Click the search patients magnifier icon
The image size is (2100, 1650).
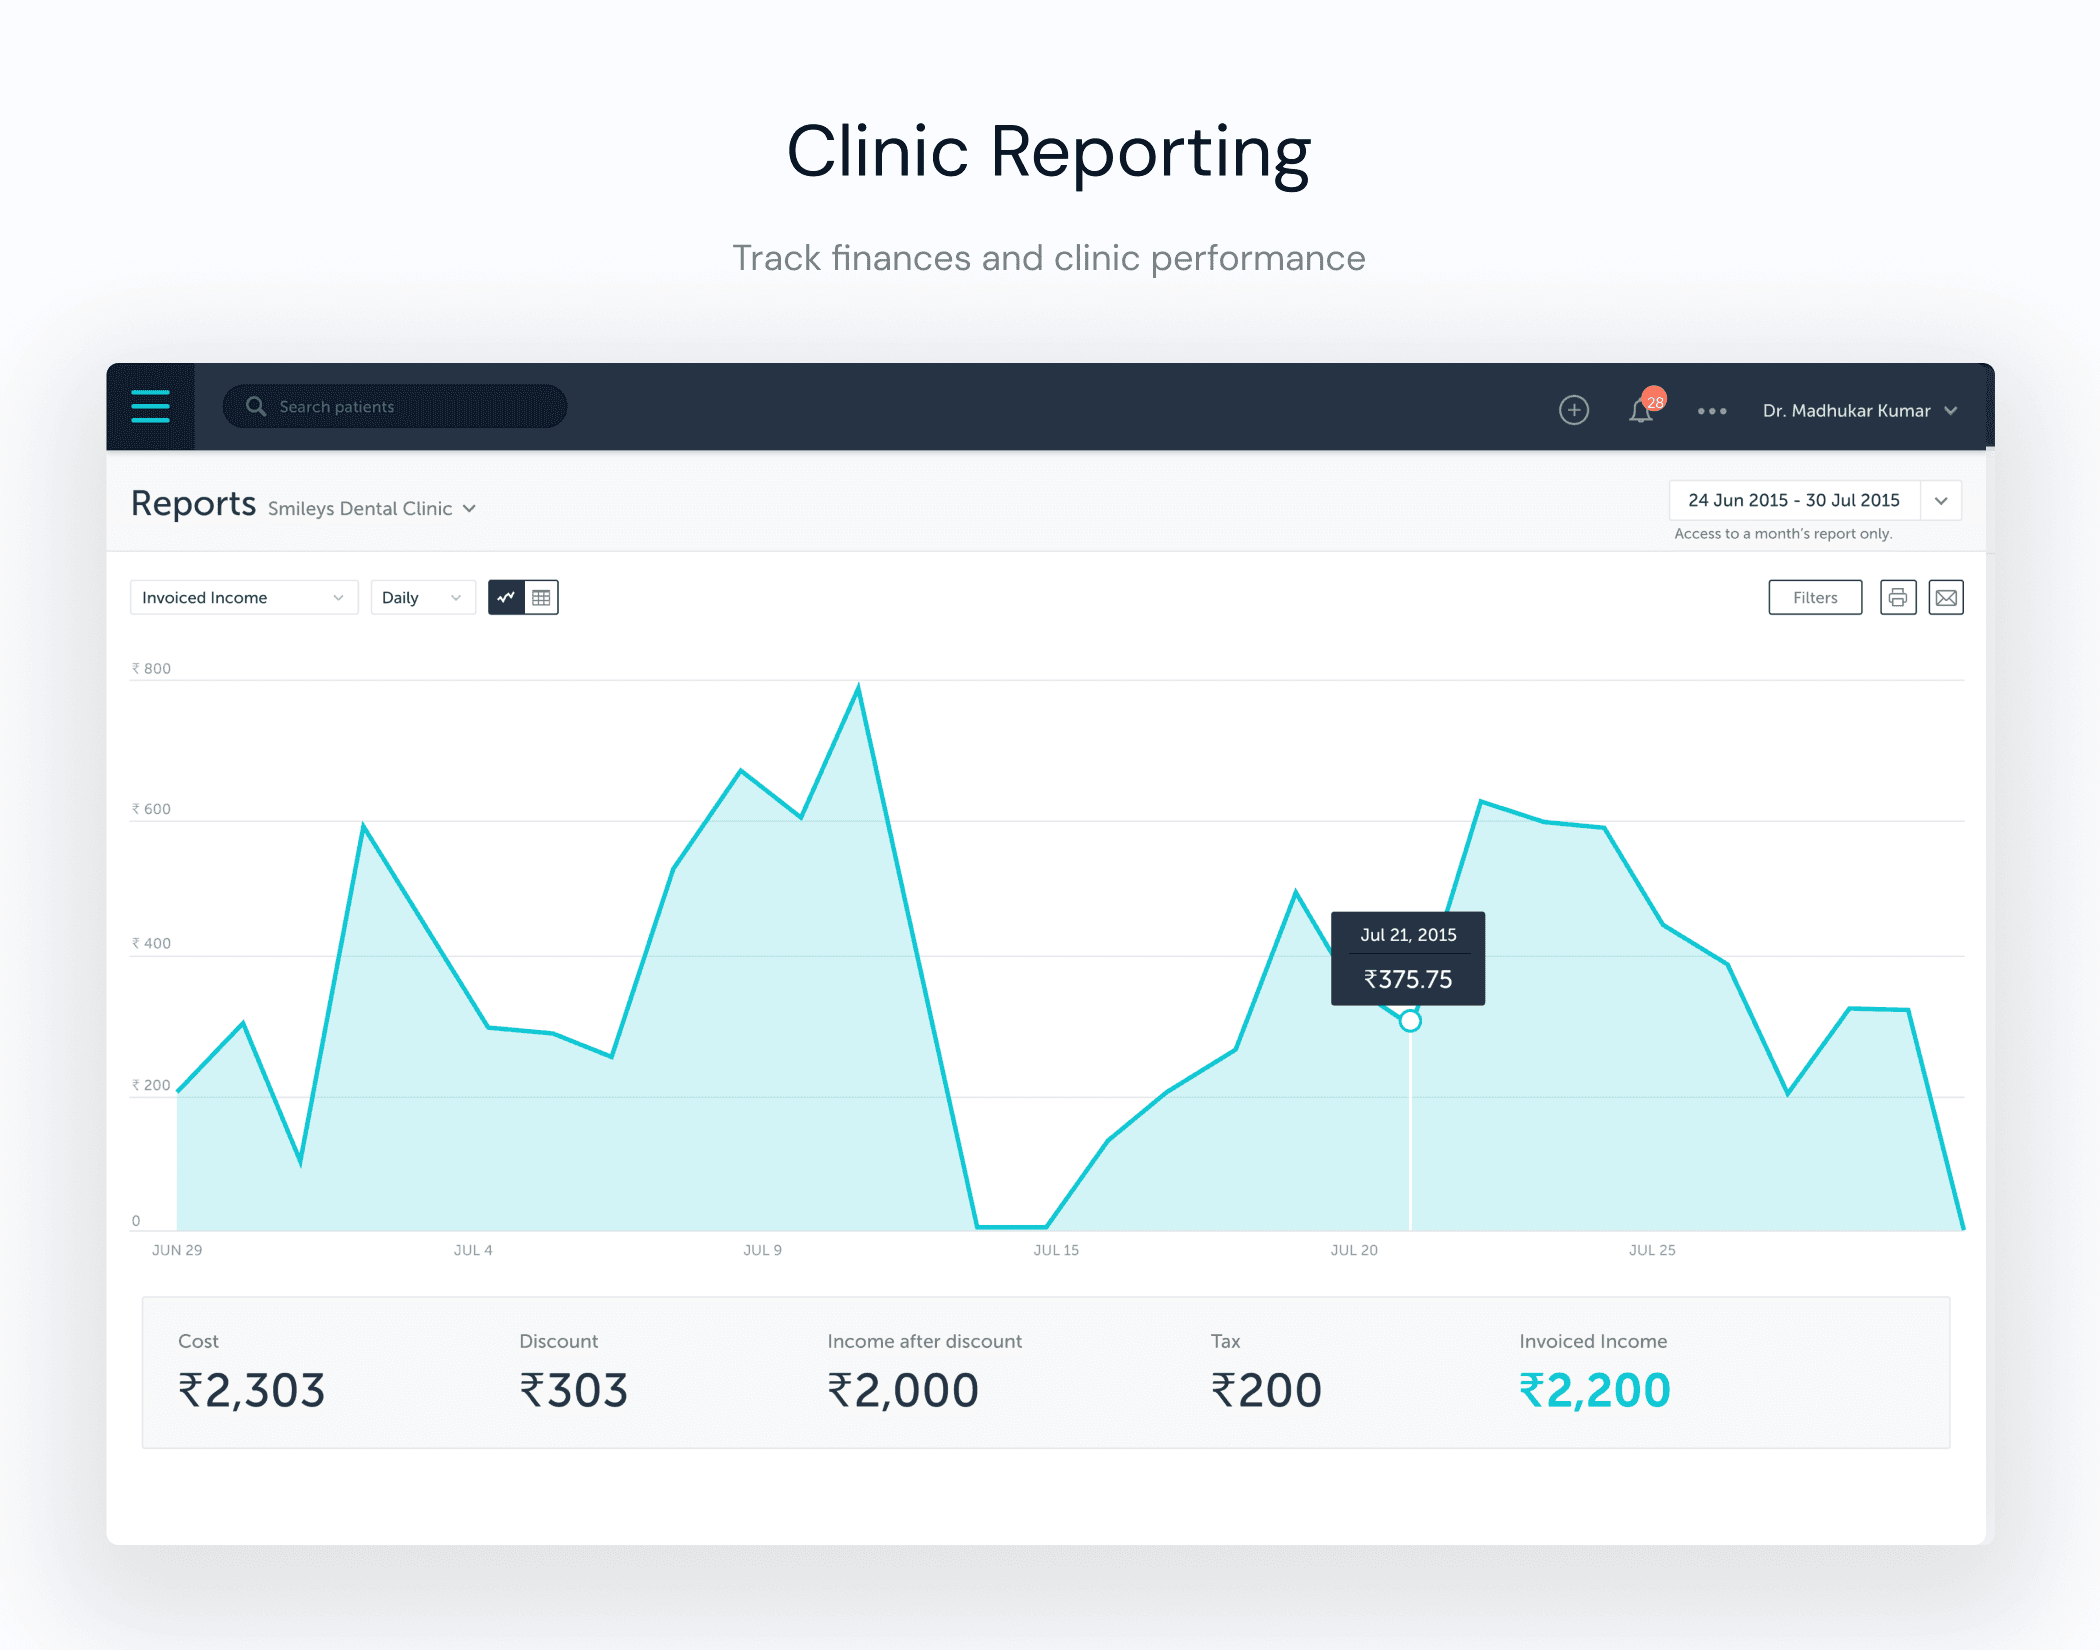[x=255, y=406]
